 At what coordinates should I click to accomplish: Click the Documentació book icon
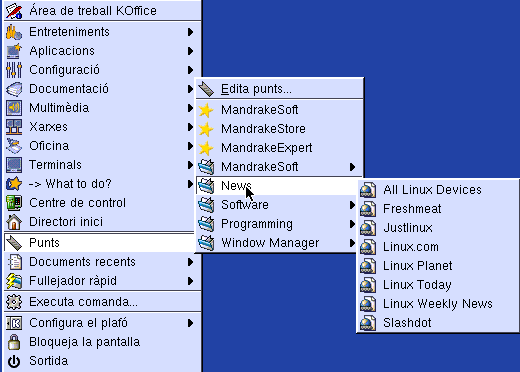(x=14, y=89)
